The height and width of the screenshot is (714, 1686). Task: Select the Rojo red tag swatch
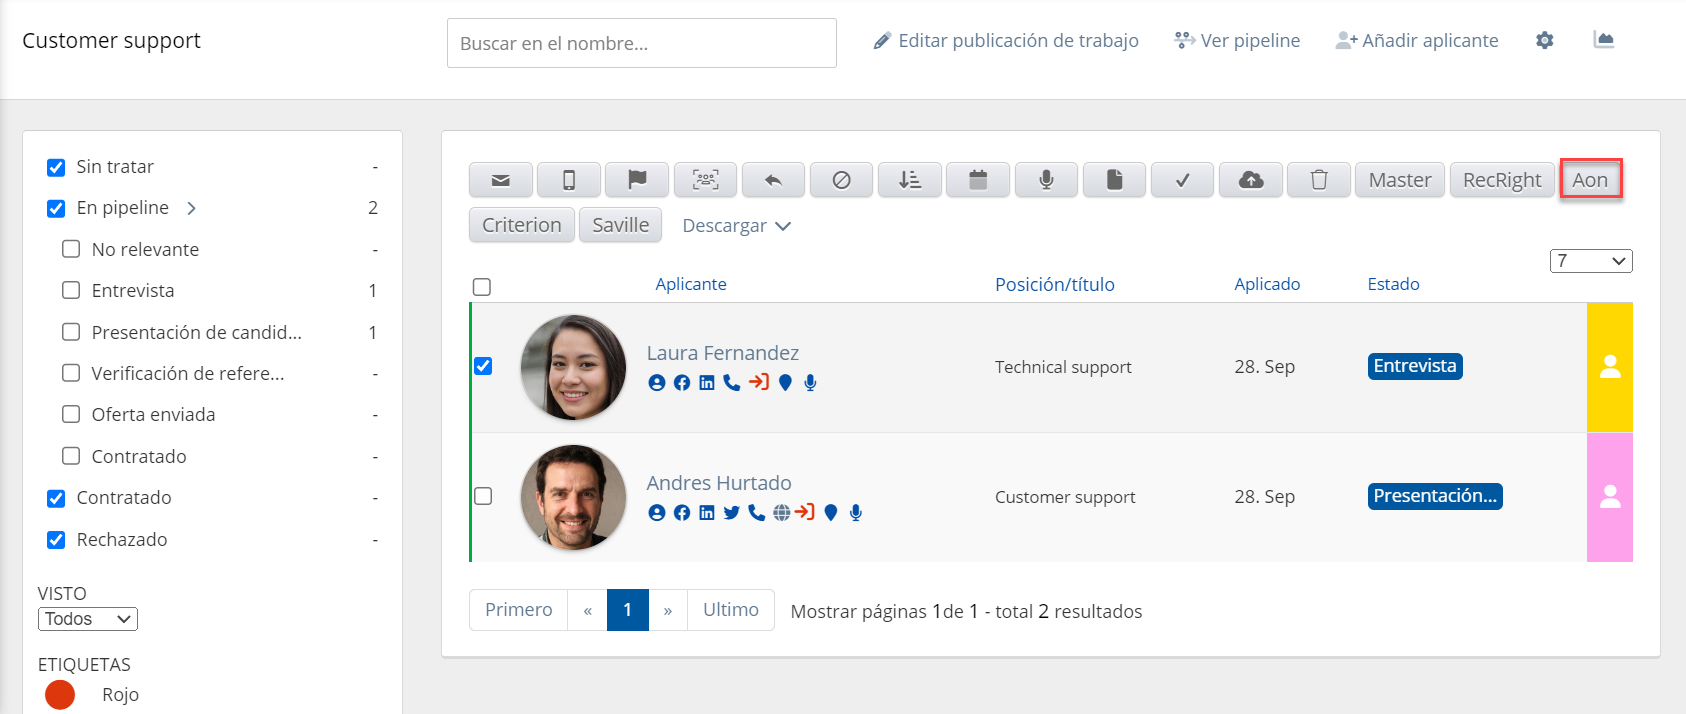[60, 694]
